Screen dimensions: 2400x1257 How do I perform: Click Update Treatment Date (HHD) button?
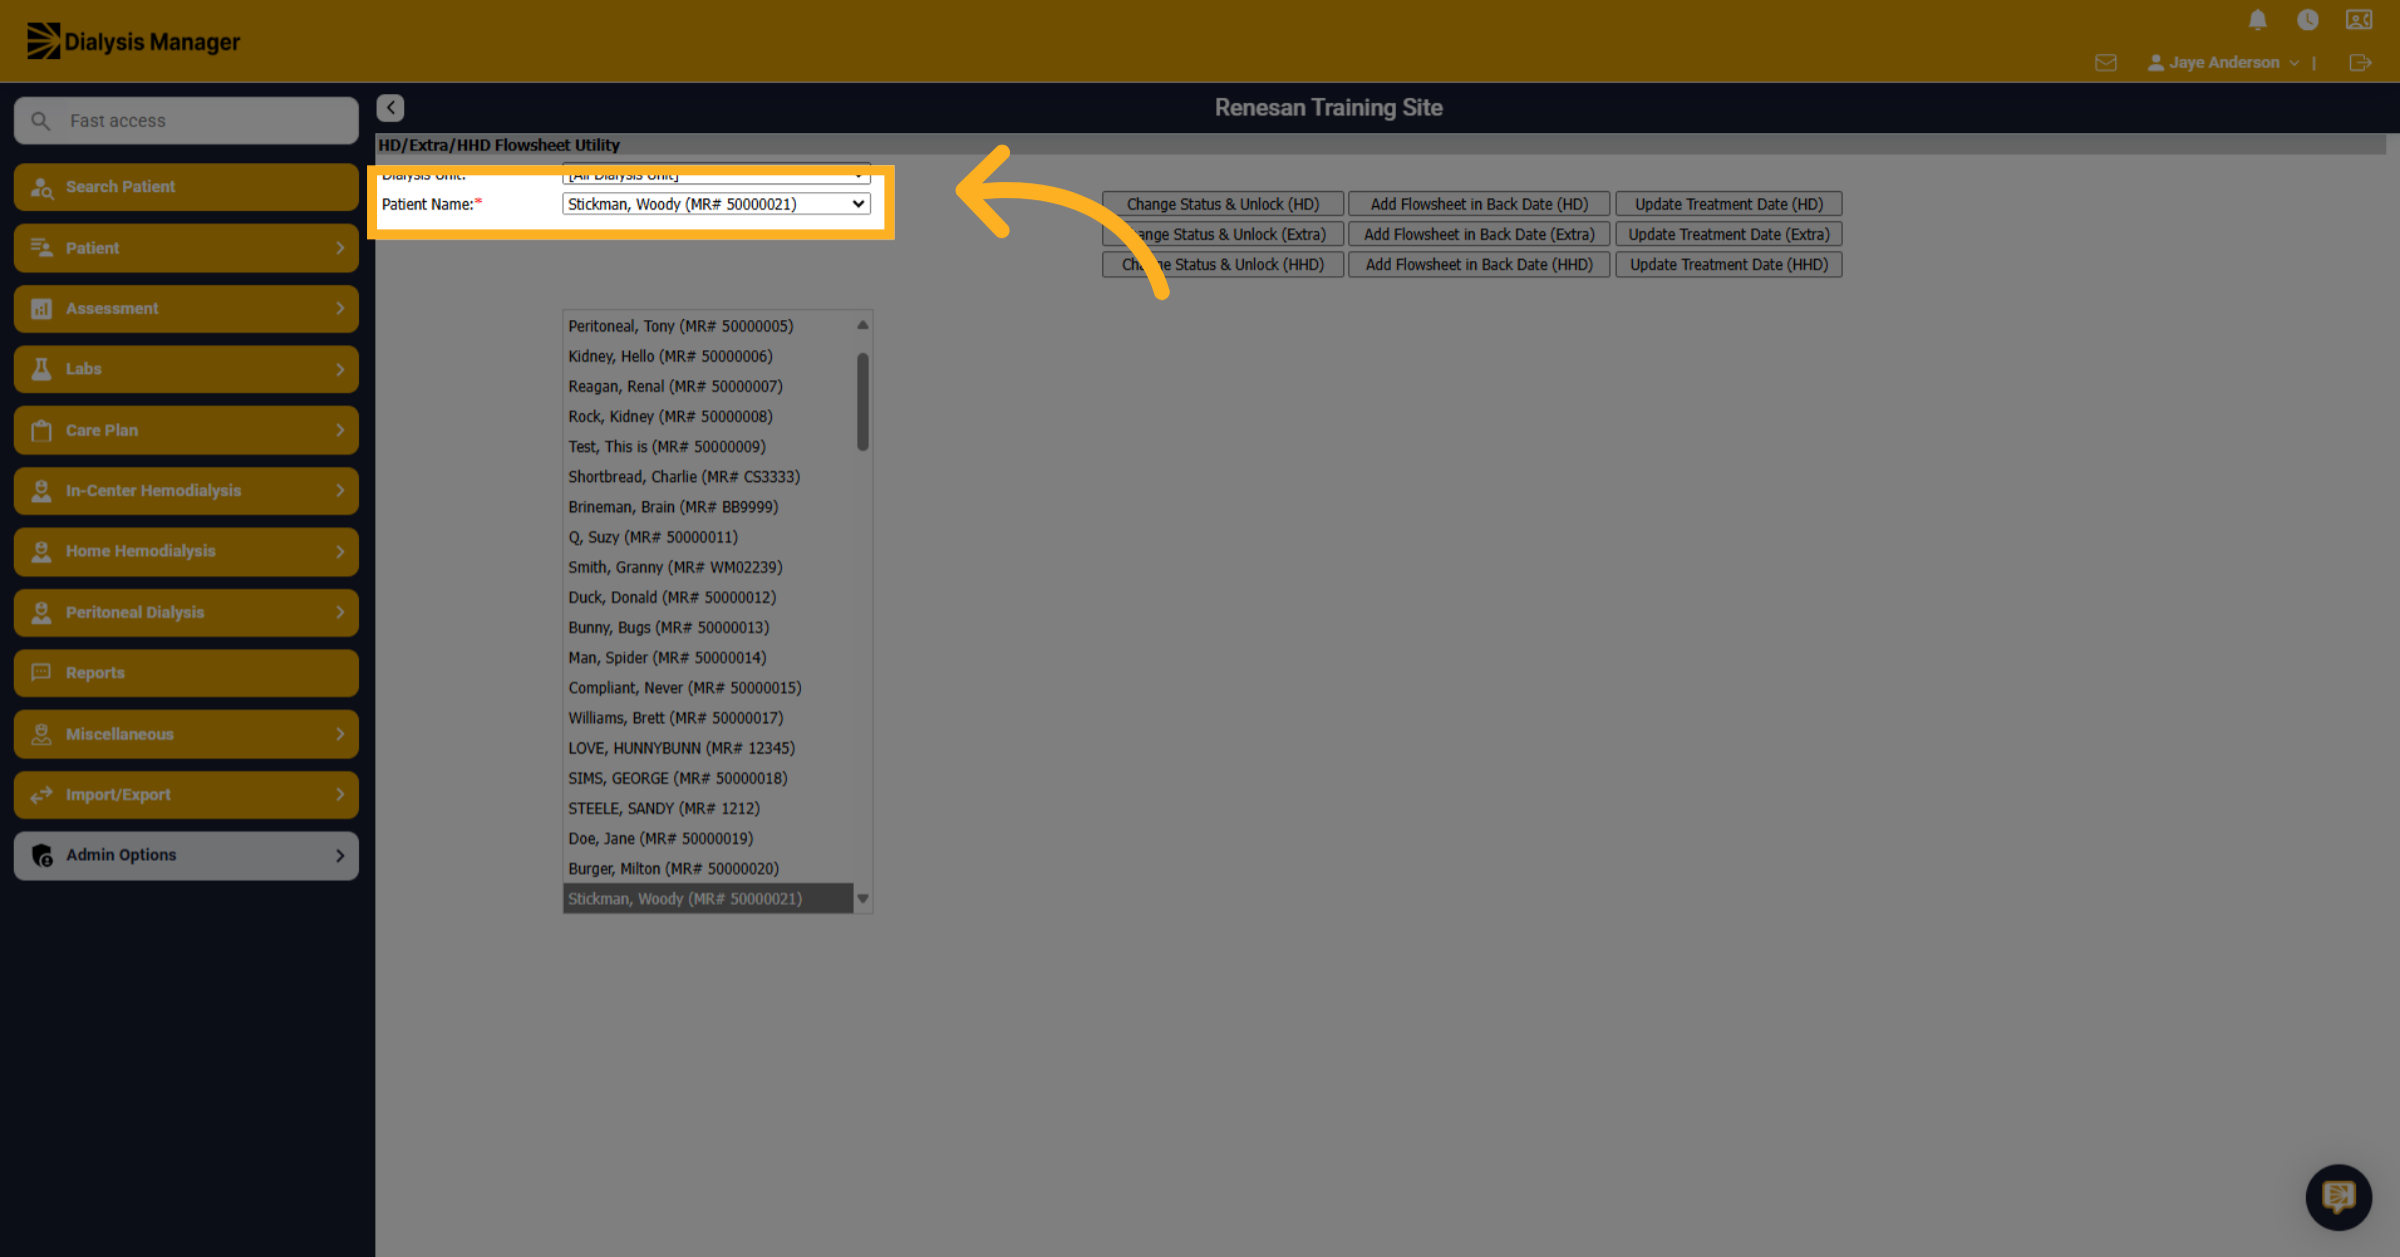(x=1728, y=264)
